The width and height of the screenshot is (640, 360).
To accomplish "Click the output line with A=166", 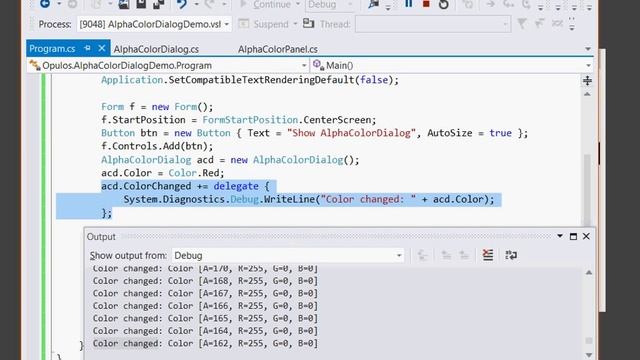I will pyautogui.click(x=205, y=306).
